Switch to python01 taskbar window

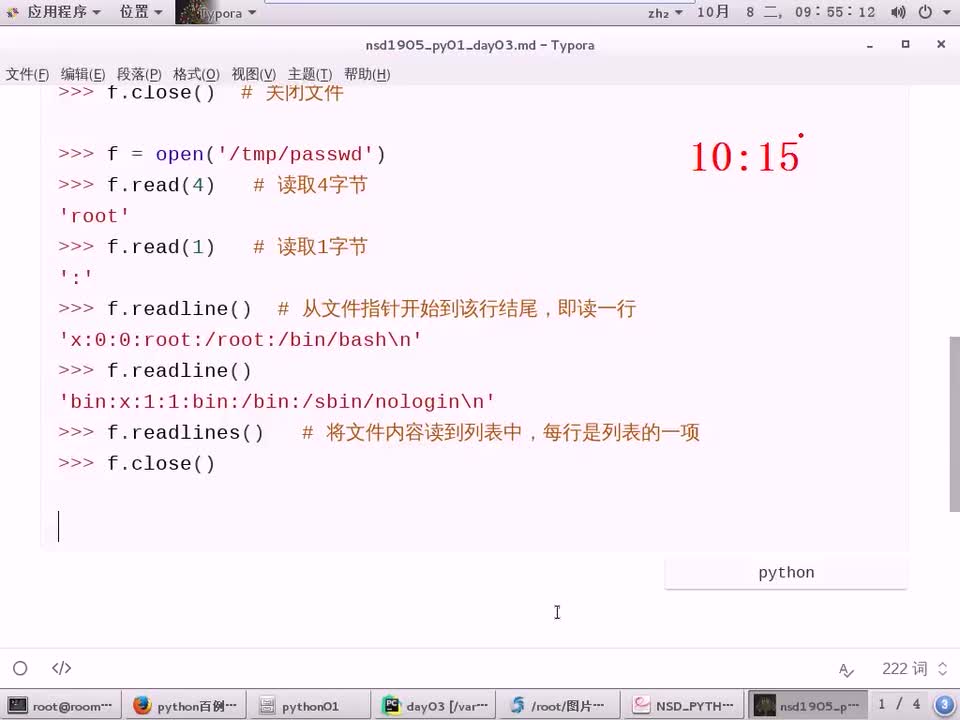coord(310,706)
